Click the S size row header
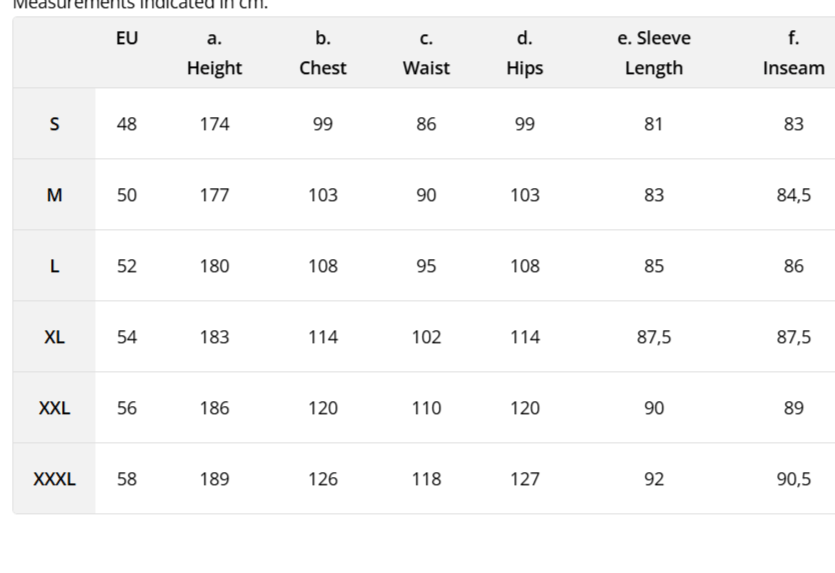This screenshot has height=573, width=835. 54,124
